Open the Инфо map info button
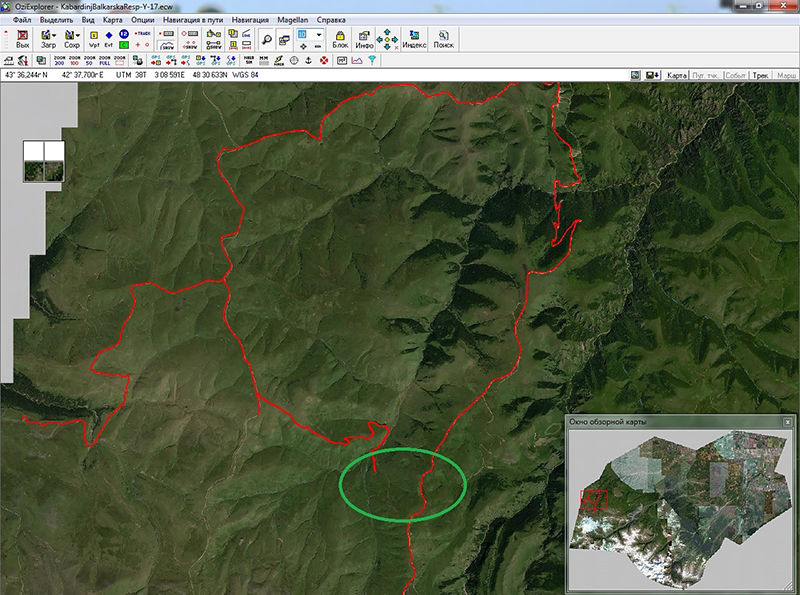 point(364,39)
